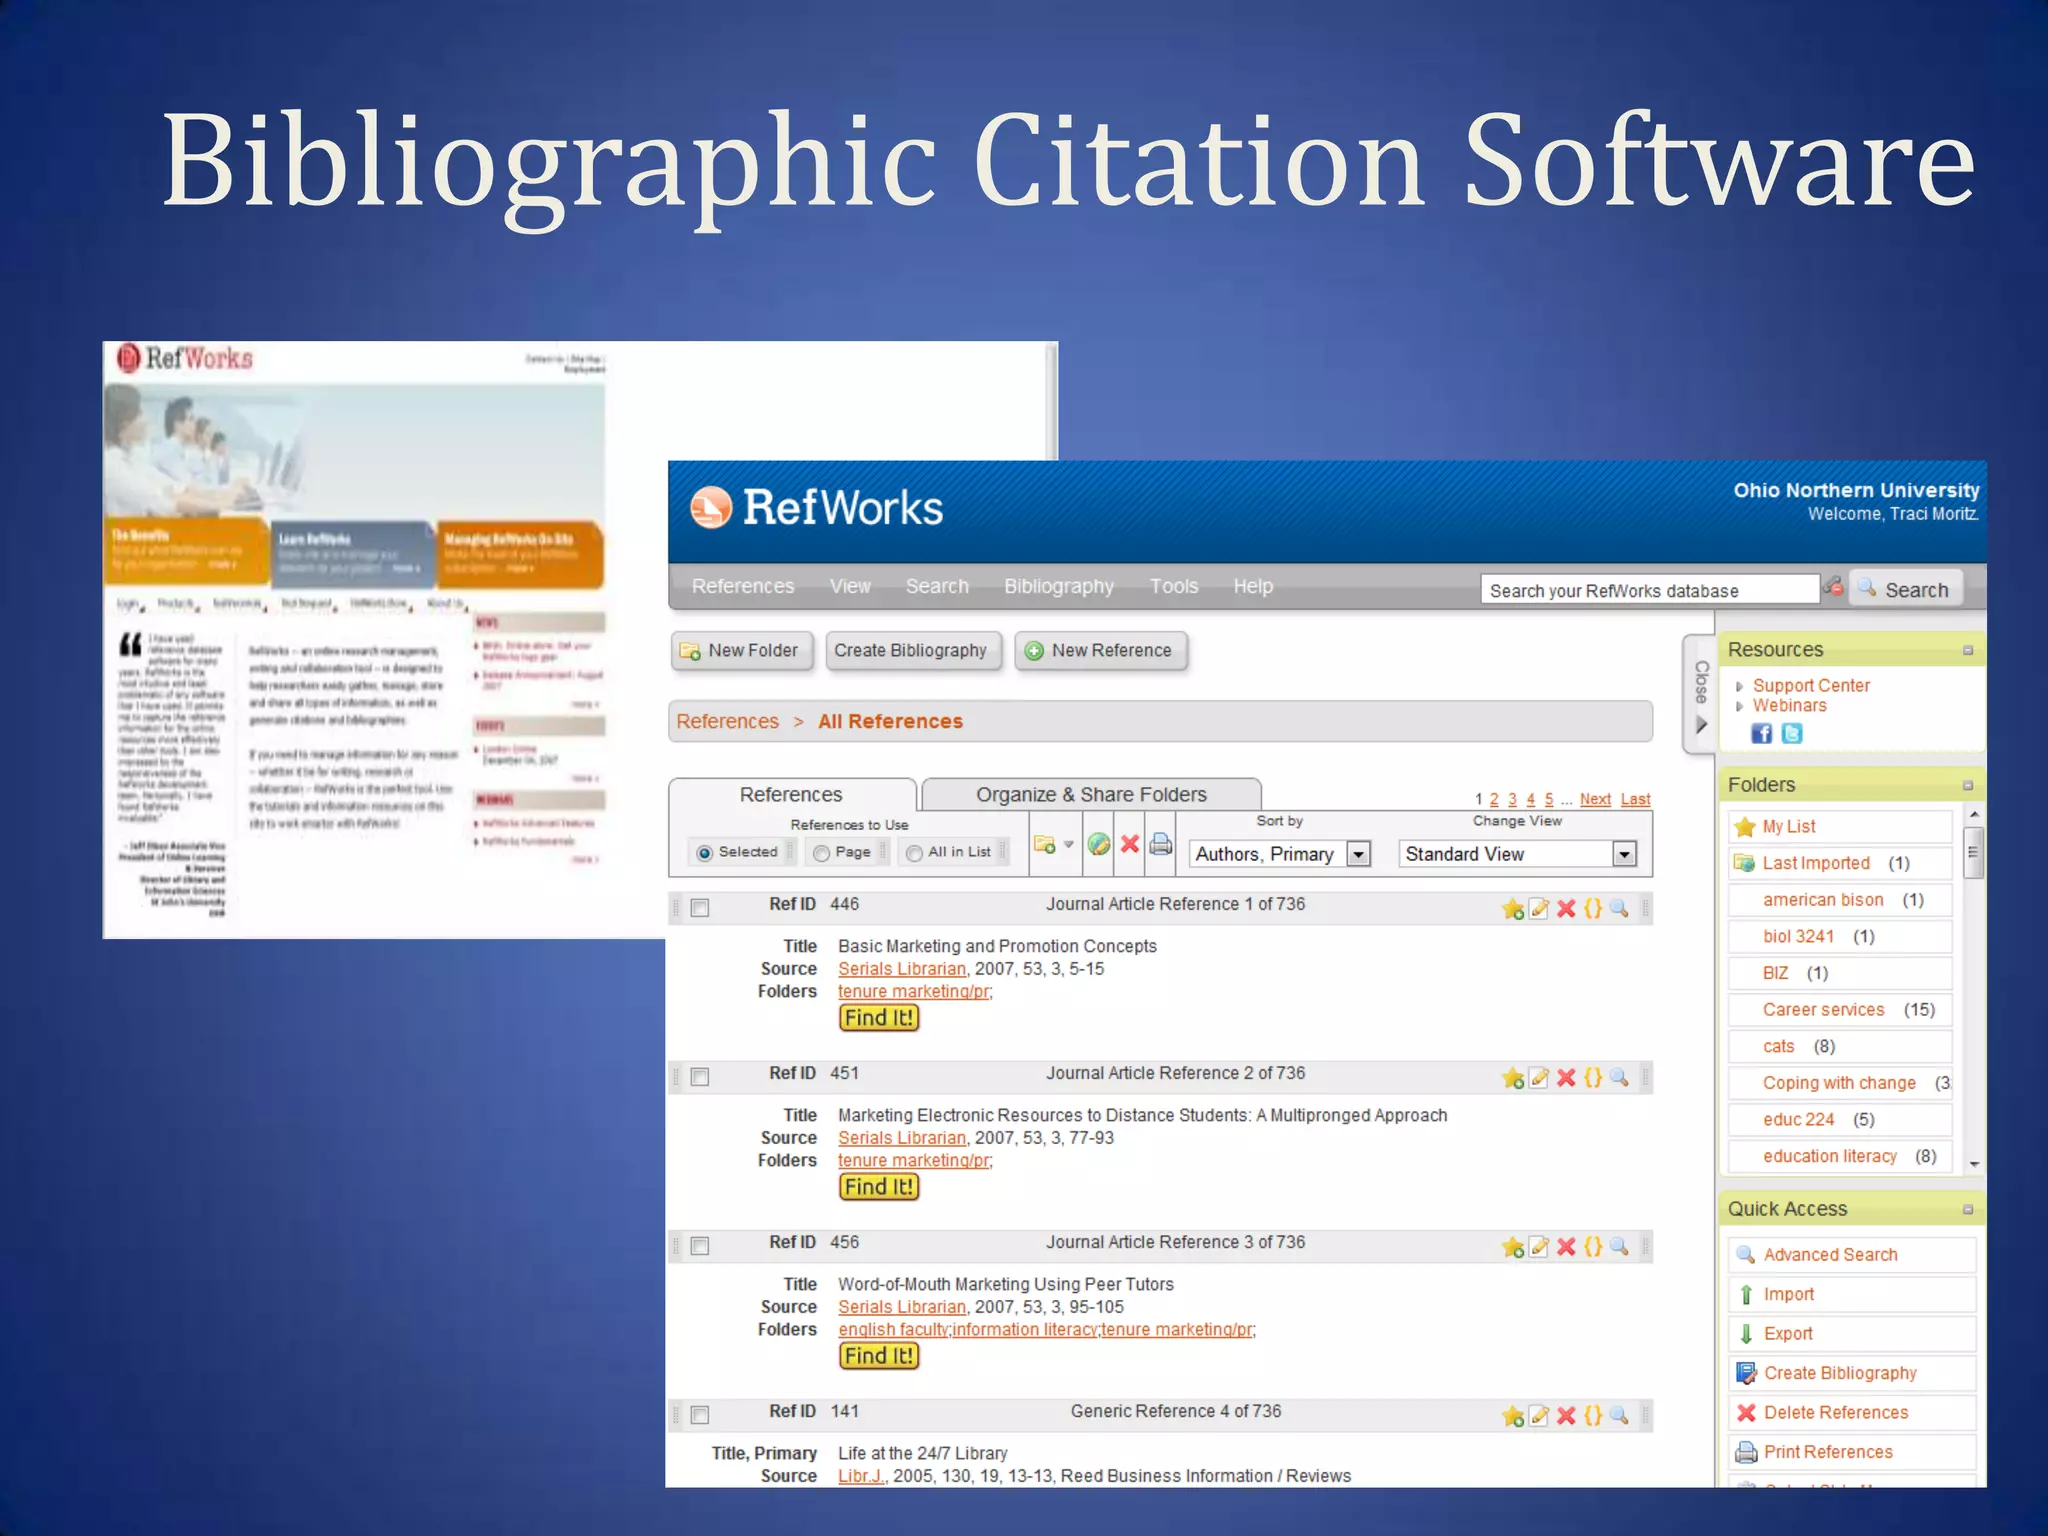The height and width of the screenshot is (1536, 2048).
Task: Click the print icon in the references toolbar
Action: coord(1161,845)
